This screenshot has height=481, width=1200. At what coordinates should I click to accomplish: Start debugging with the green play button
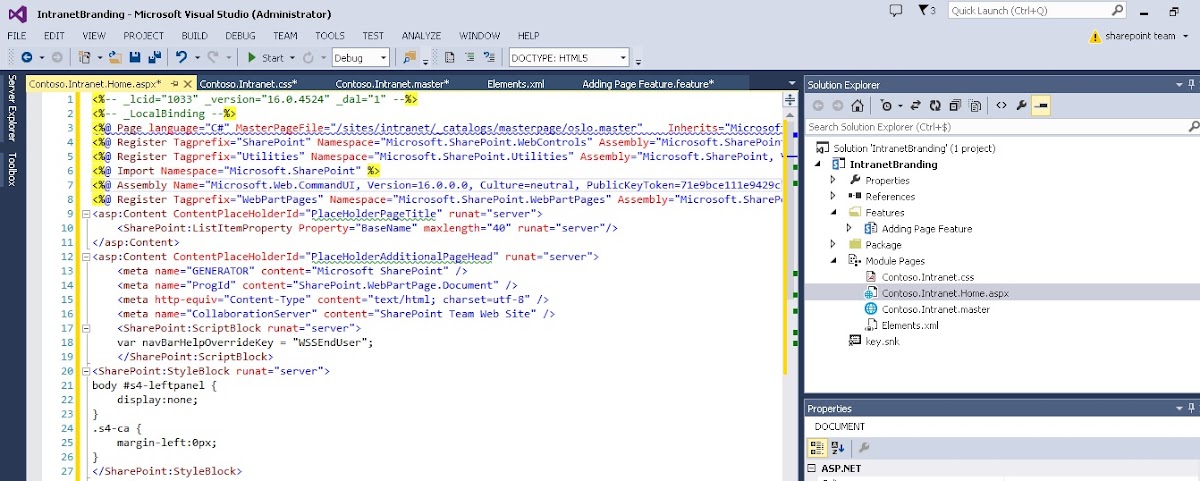click(x=252, y=57)
